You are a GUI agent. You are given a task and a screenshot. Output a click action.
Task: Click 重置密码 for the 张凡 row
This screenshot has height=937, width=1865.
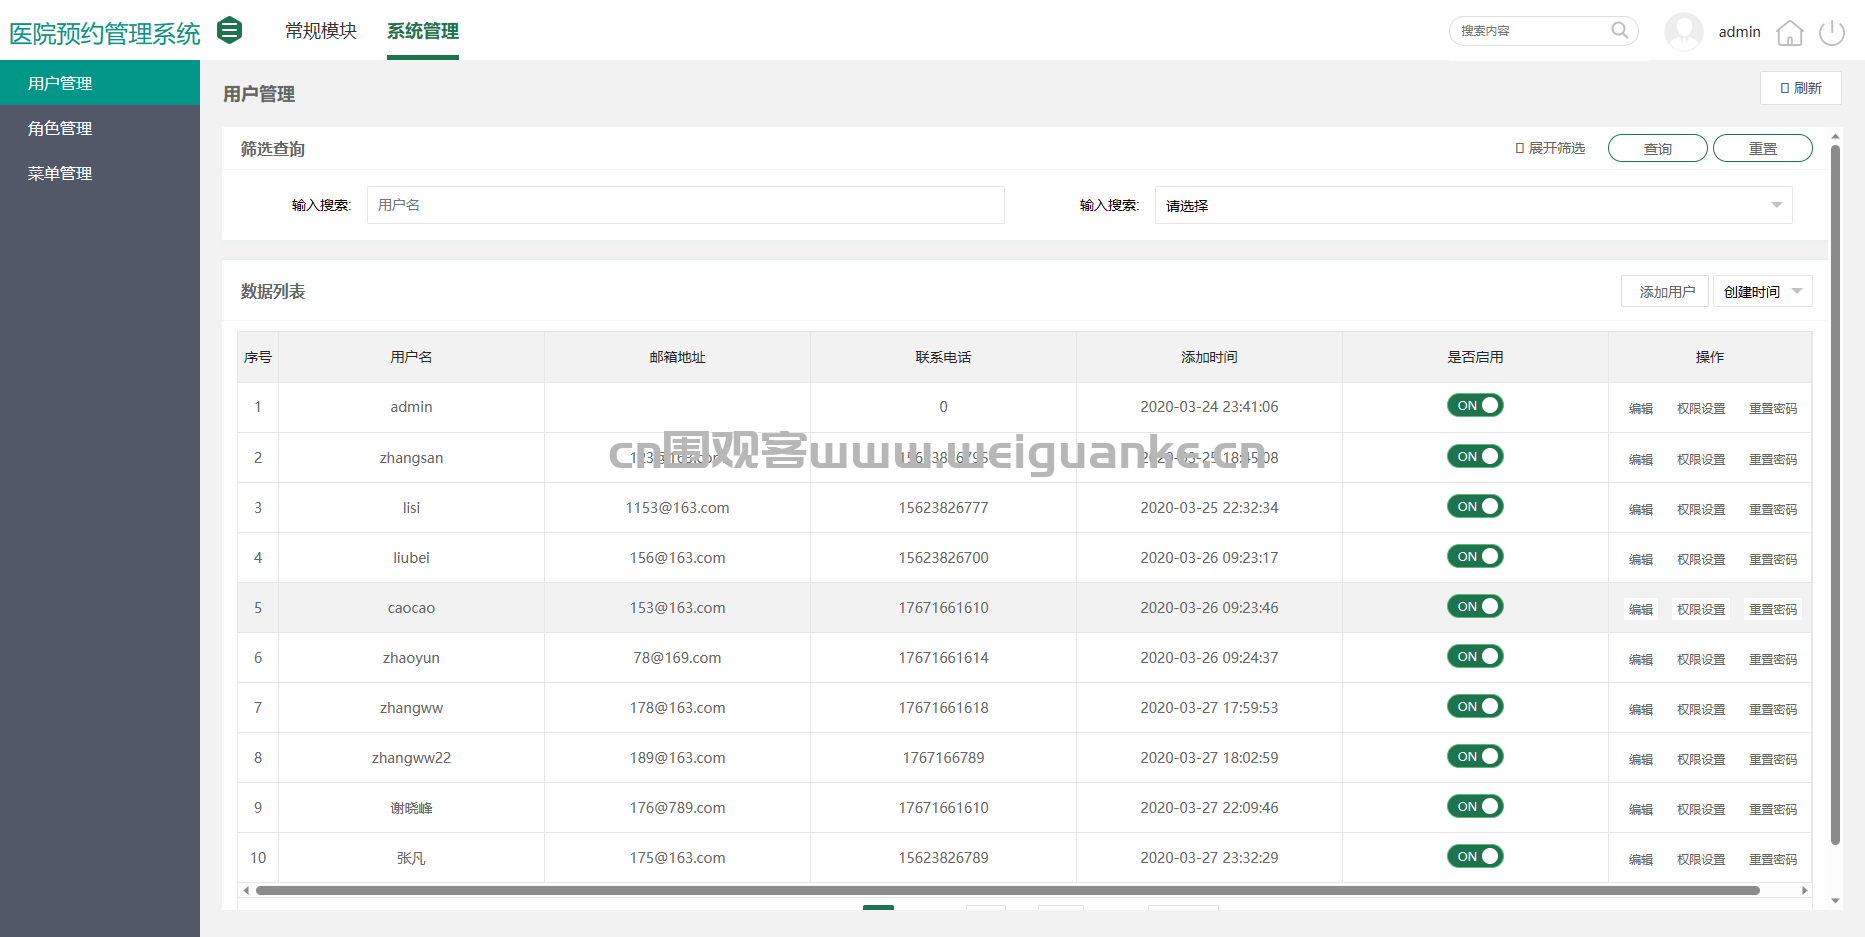click(x=1772, y=859)
